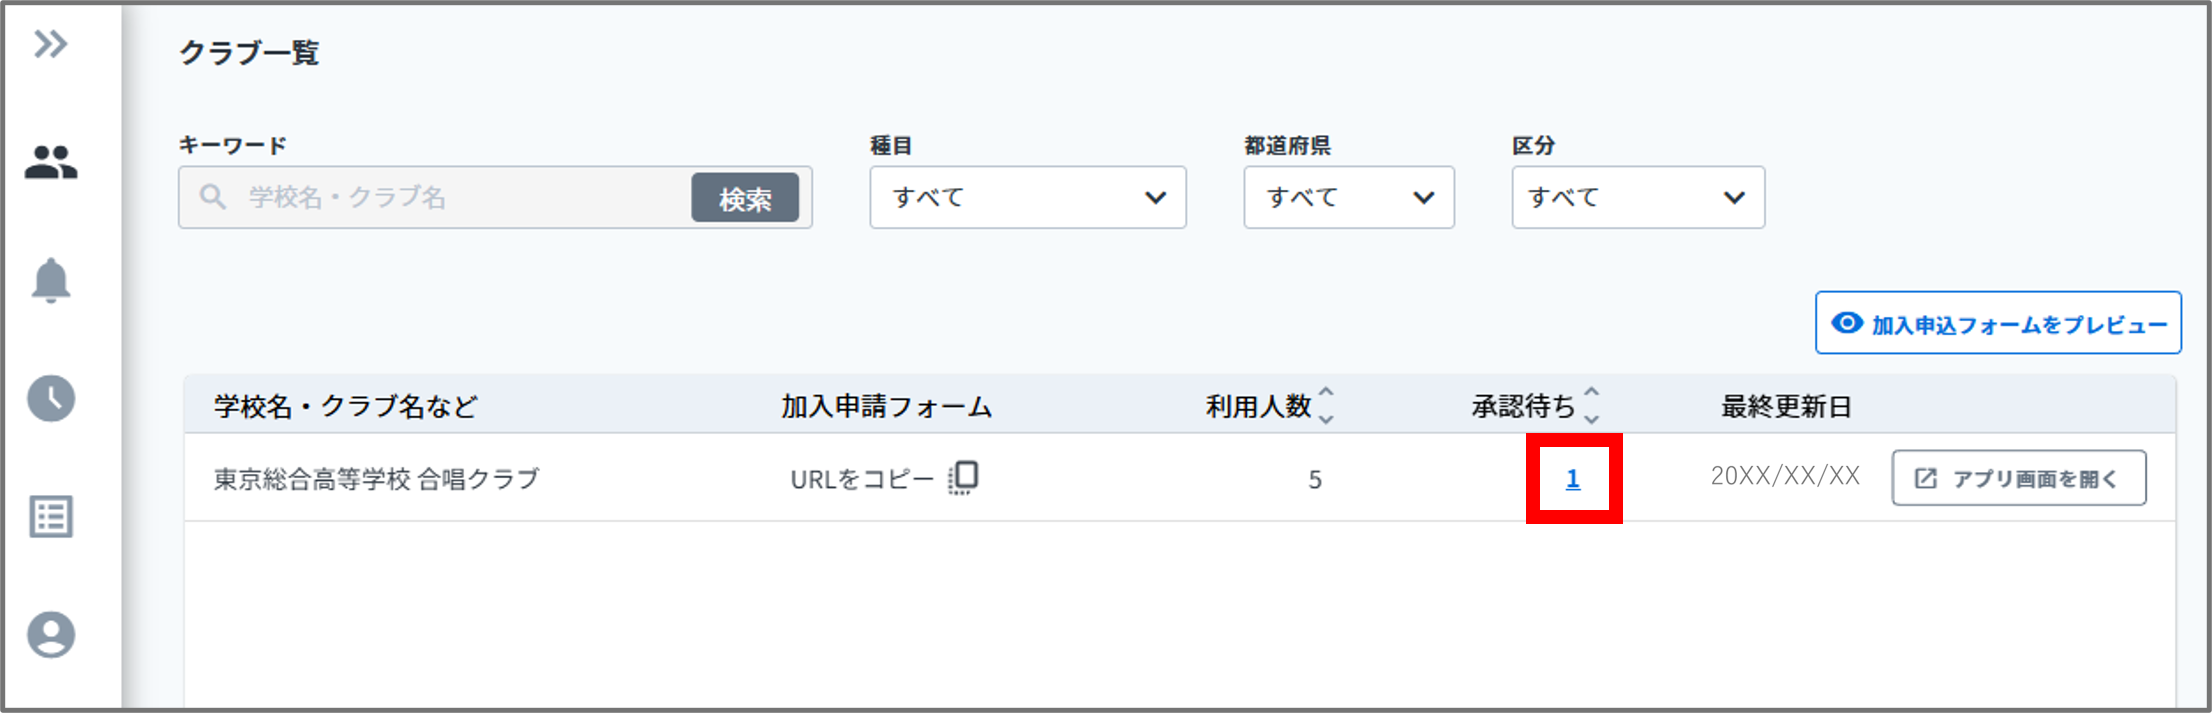
Task: Open the clock history sidebar icon
Action: tap(51, 398)
